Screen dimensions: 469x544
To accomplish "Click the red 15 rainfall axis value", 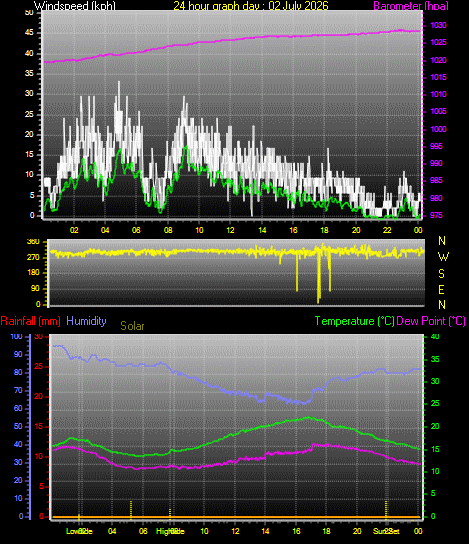I will point(39,426).
